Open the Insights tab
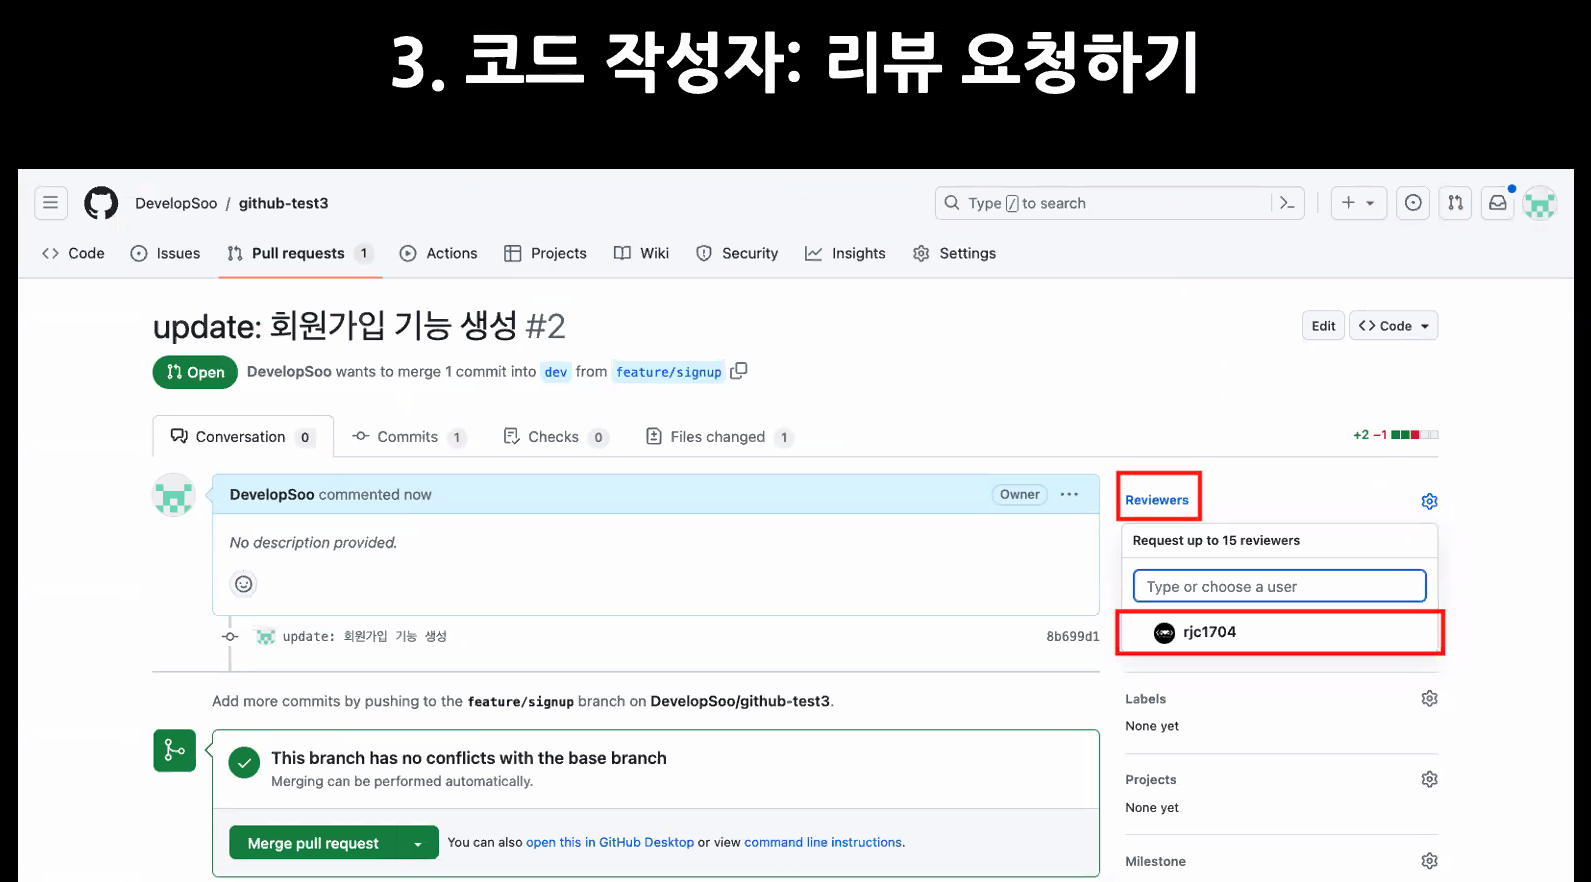This screenshot has width=1591, height=882. (x=845, y=253)
